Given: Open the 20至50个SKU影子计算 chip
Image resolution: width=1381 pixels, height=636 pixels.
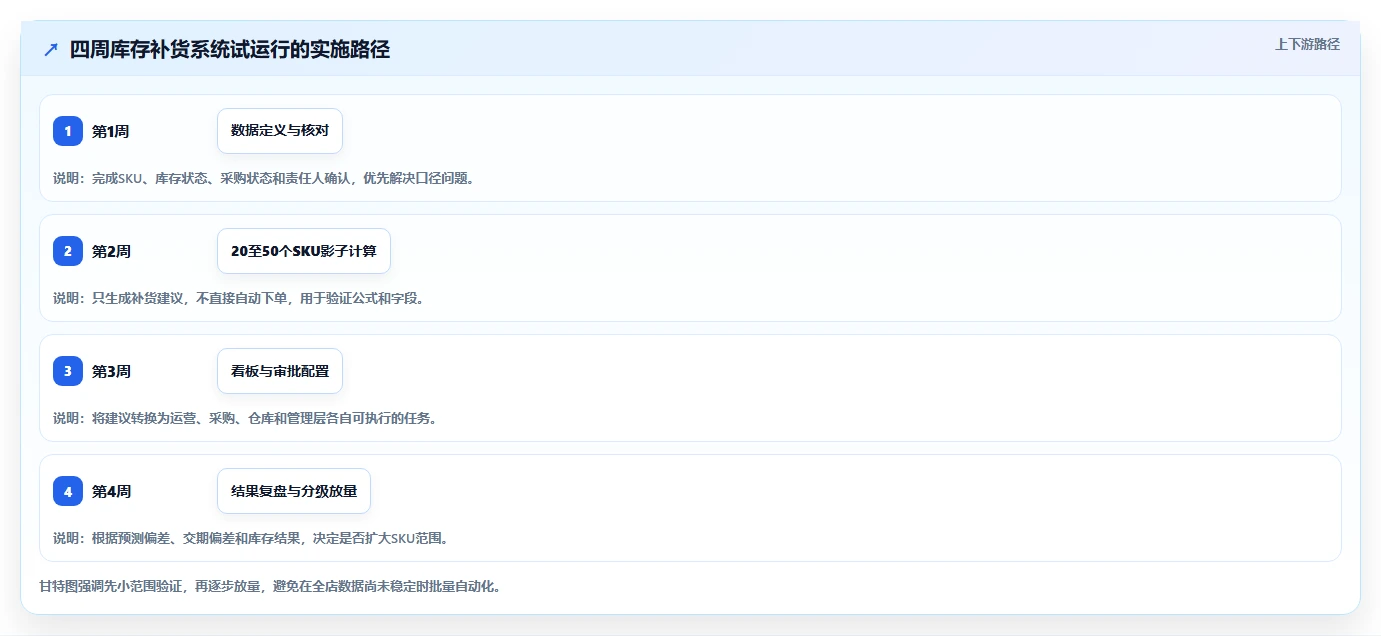Looking at the screenshot, I should click(x=304, y=251).
